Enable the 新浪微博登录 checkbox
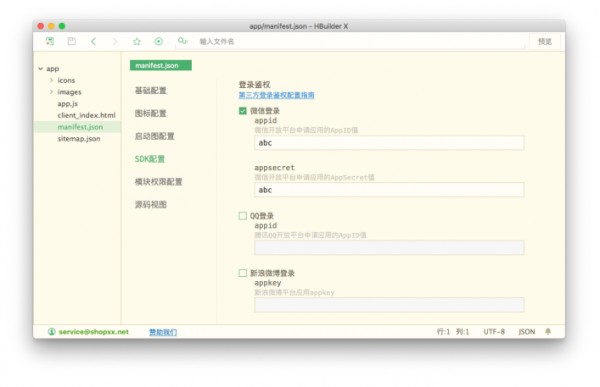 coord(243,273)
